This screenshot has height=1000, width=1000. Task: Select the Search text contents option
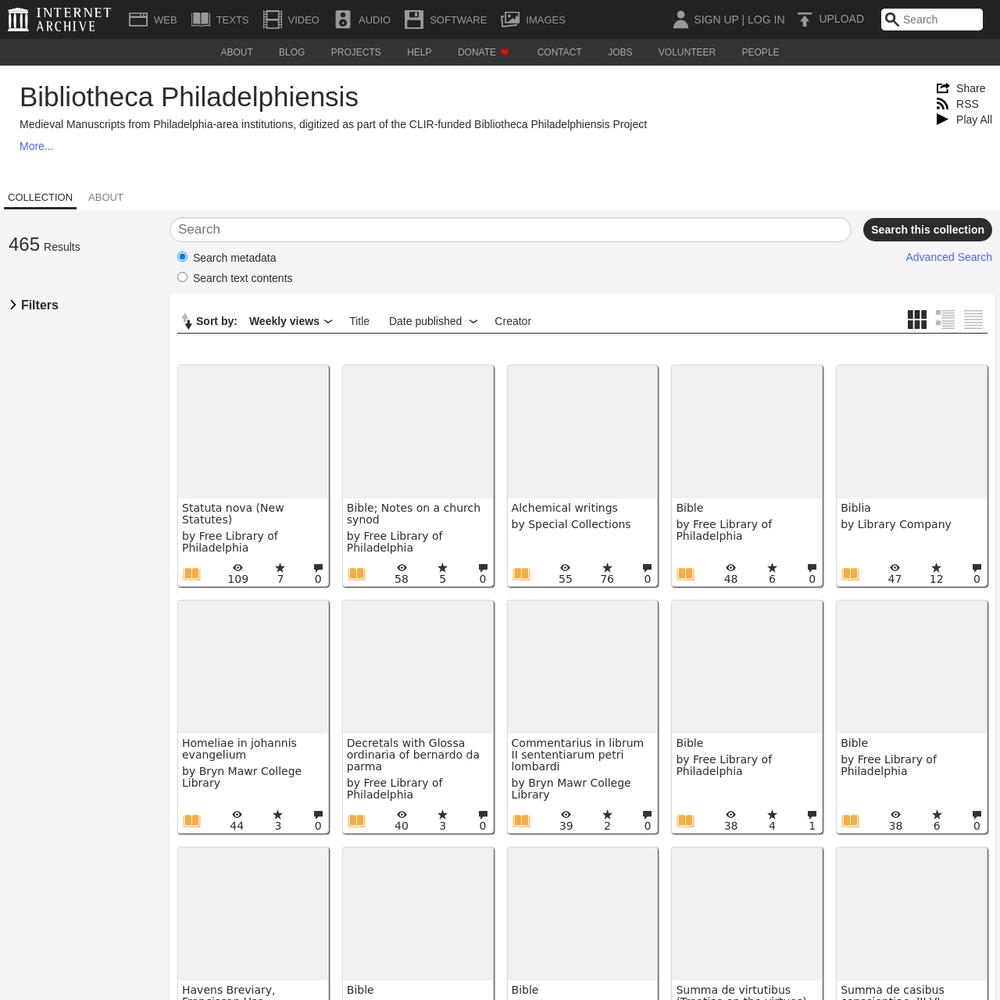coord(182,277)
